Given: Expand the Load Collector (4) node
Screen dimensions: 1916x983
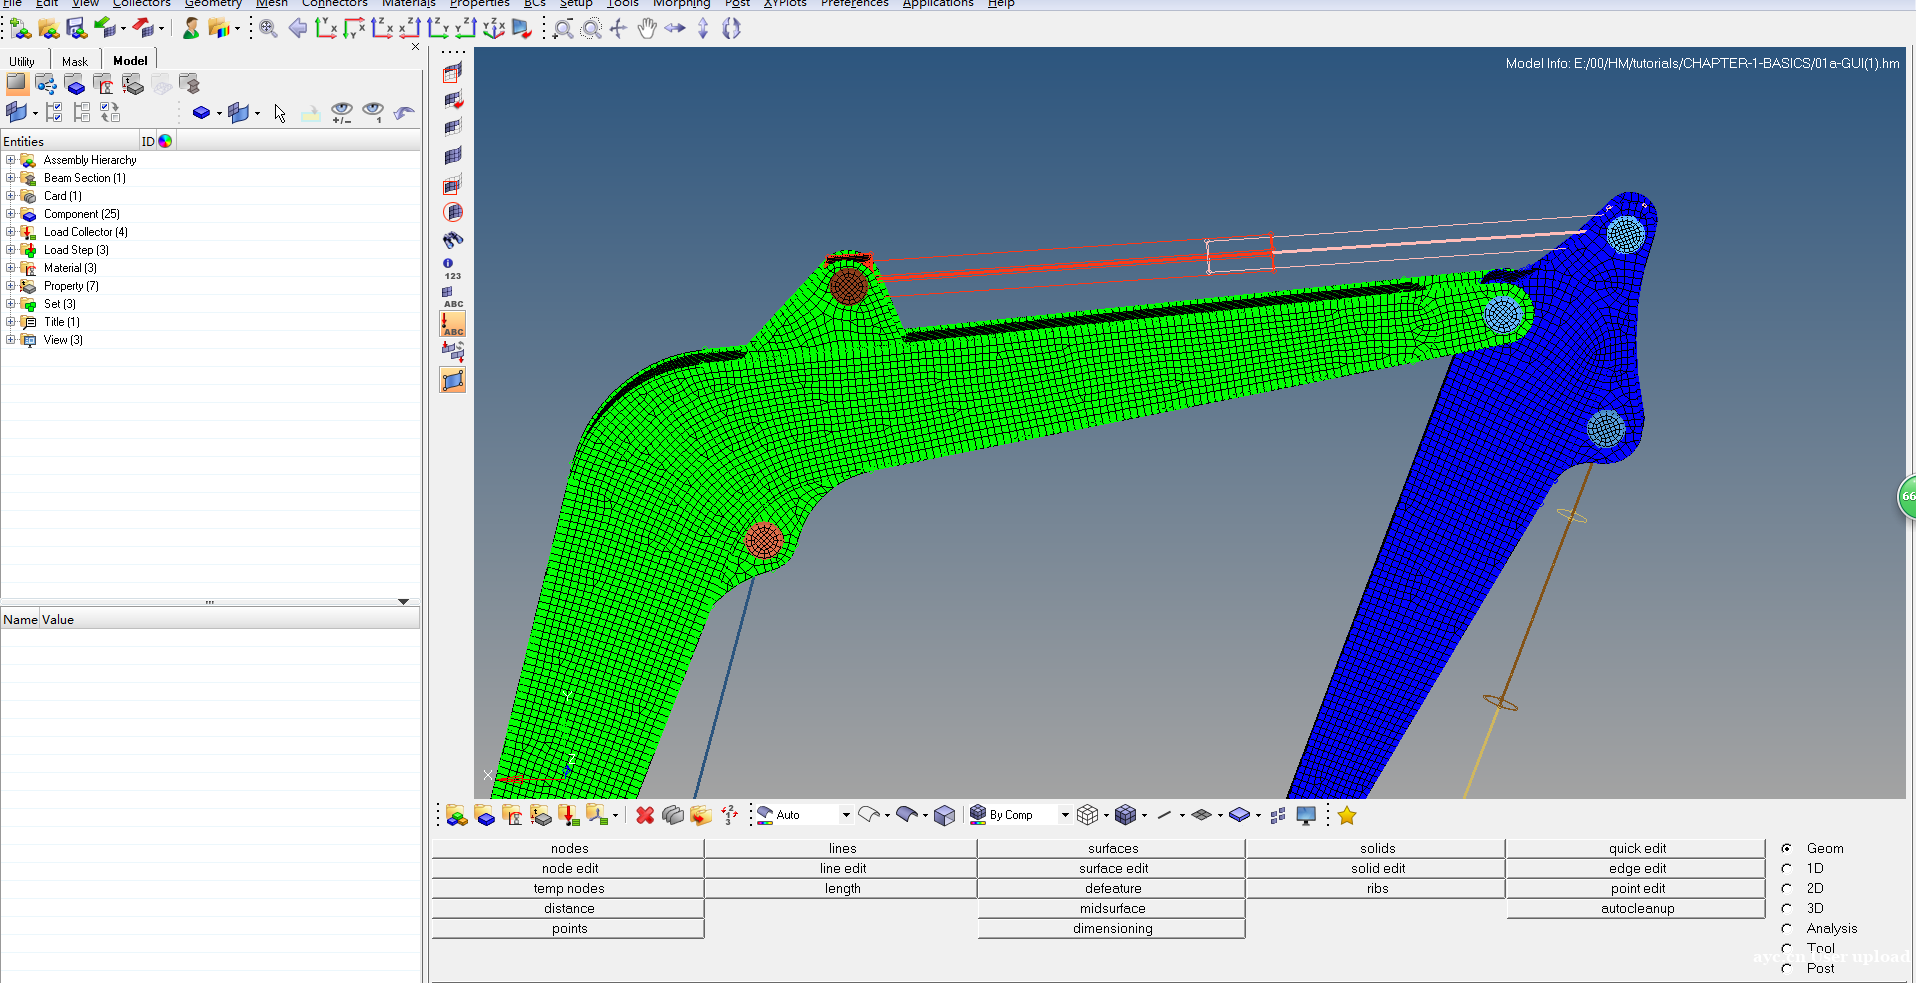Looking at the screenshot, I should coord(11,232).
